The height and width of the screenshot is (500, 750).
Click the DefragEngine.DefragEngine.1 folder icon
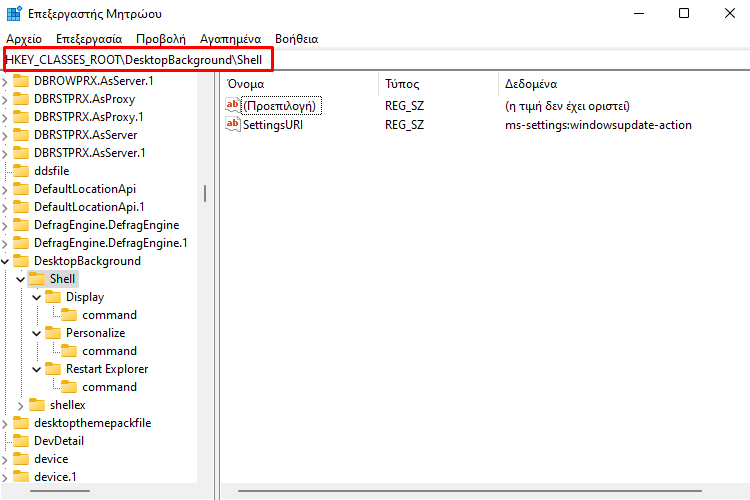(21, 243)
